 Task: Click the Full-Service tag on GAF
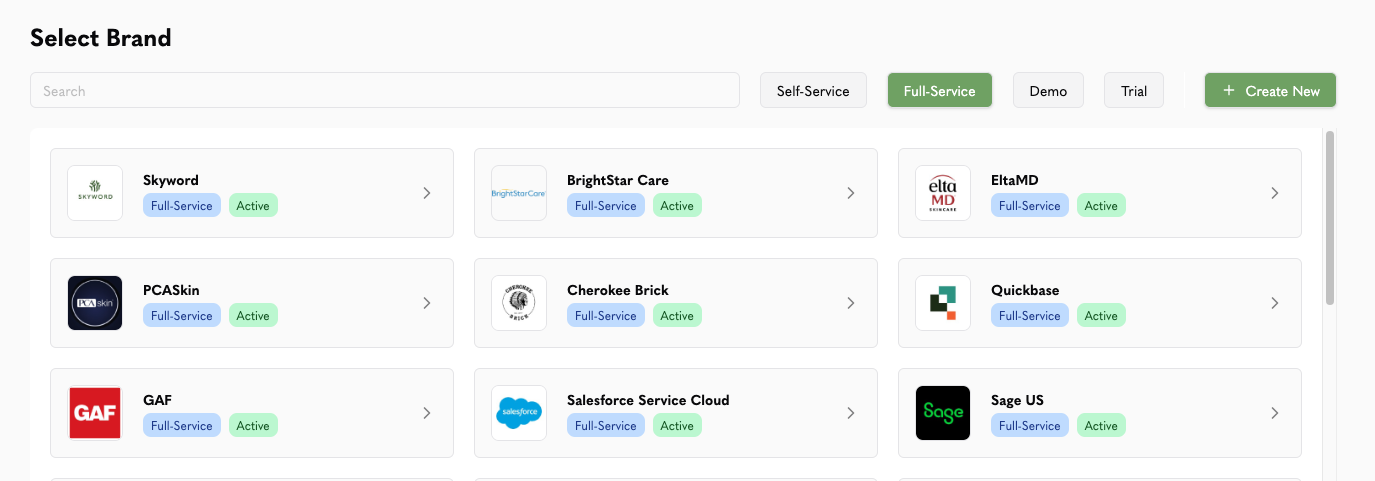click(182, 426)
